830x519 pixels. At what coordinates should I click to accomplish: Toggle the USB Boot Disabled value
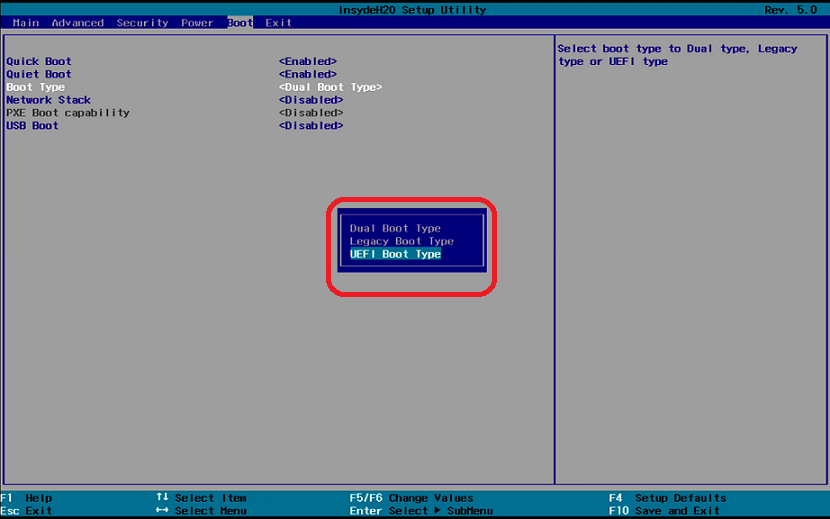pos(310,126)
